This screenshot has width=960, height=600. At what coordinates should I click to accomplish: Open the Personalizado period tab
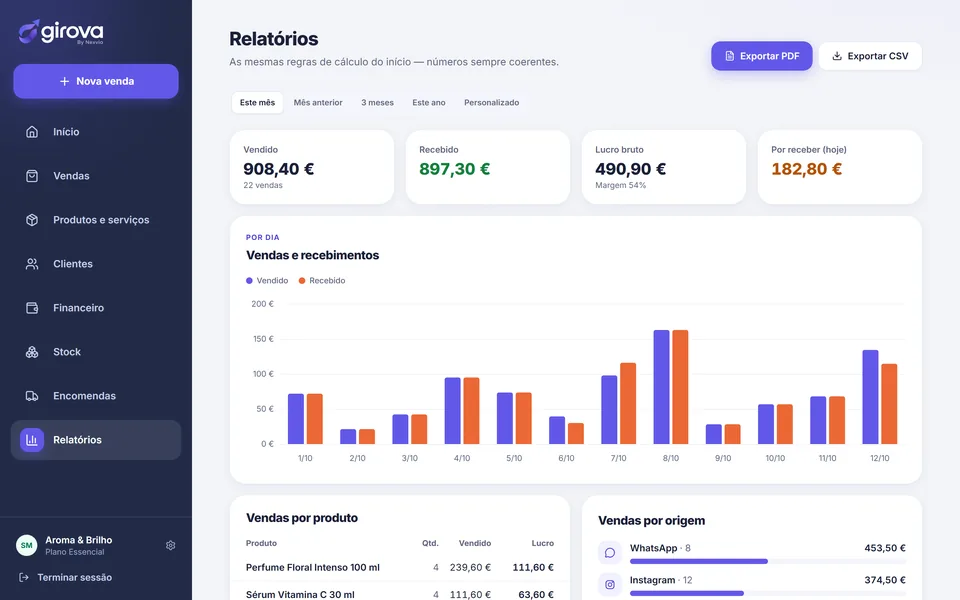(x=492, y=102)
